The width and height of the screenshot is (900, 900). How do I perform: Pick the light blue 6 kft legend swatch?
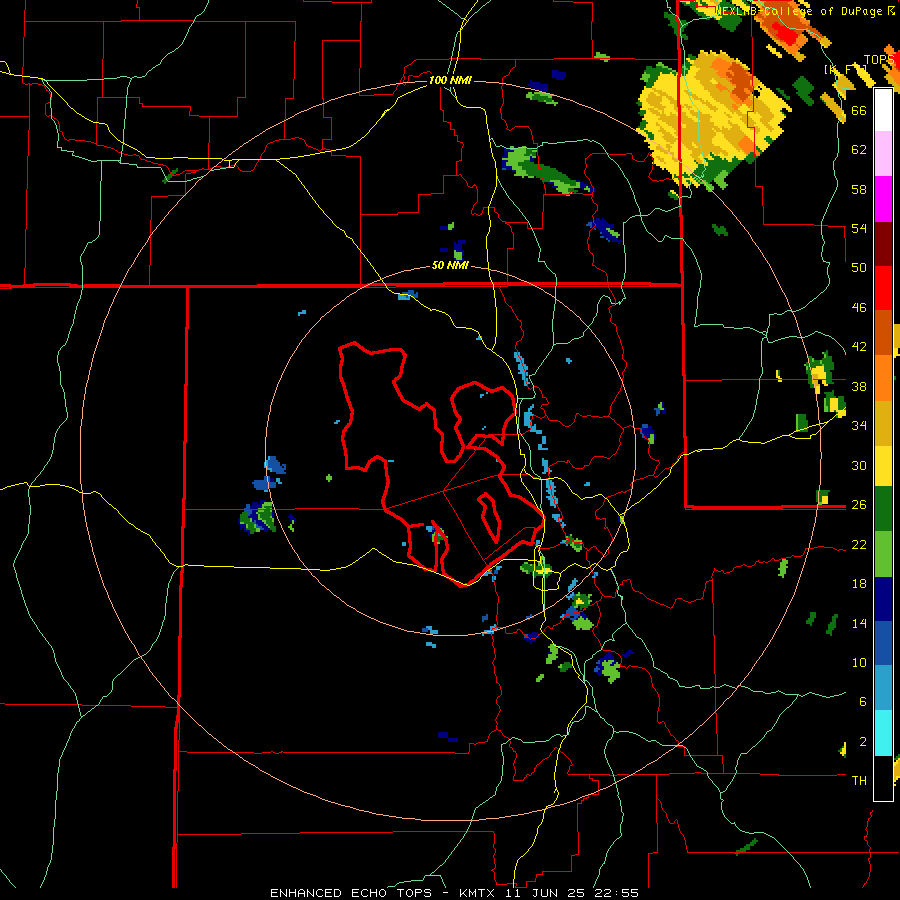point(883,688)
